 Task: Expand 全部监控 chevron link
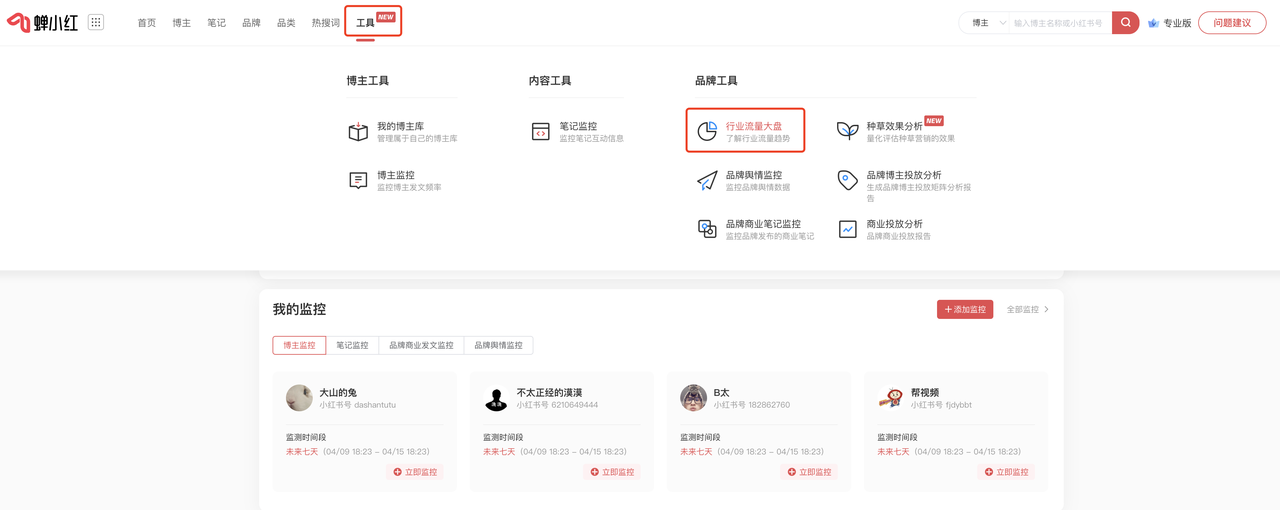click(x=1028, y=310)
